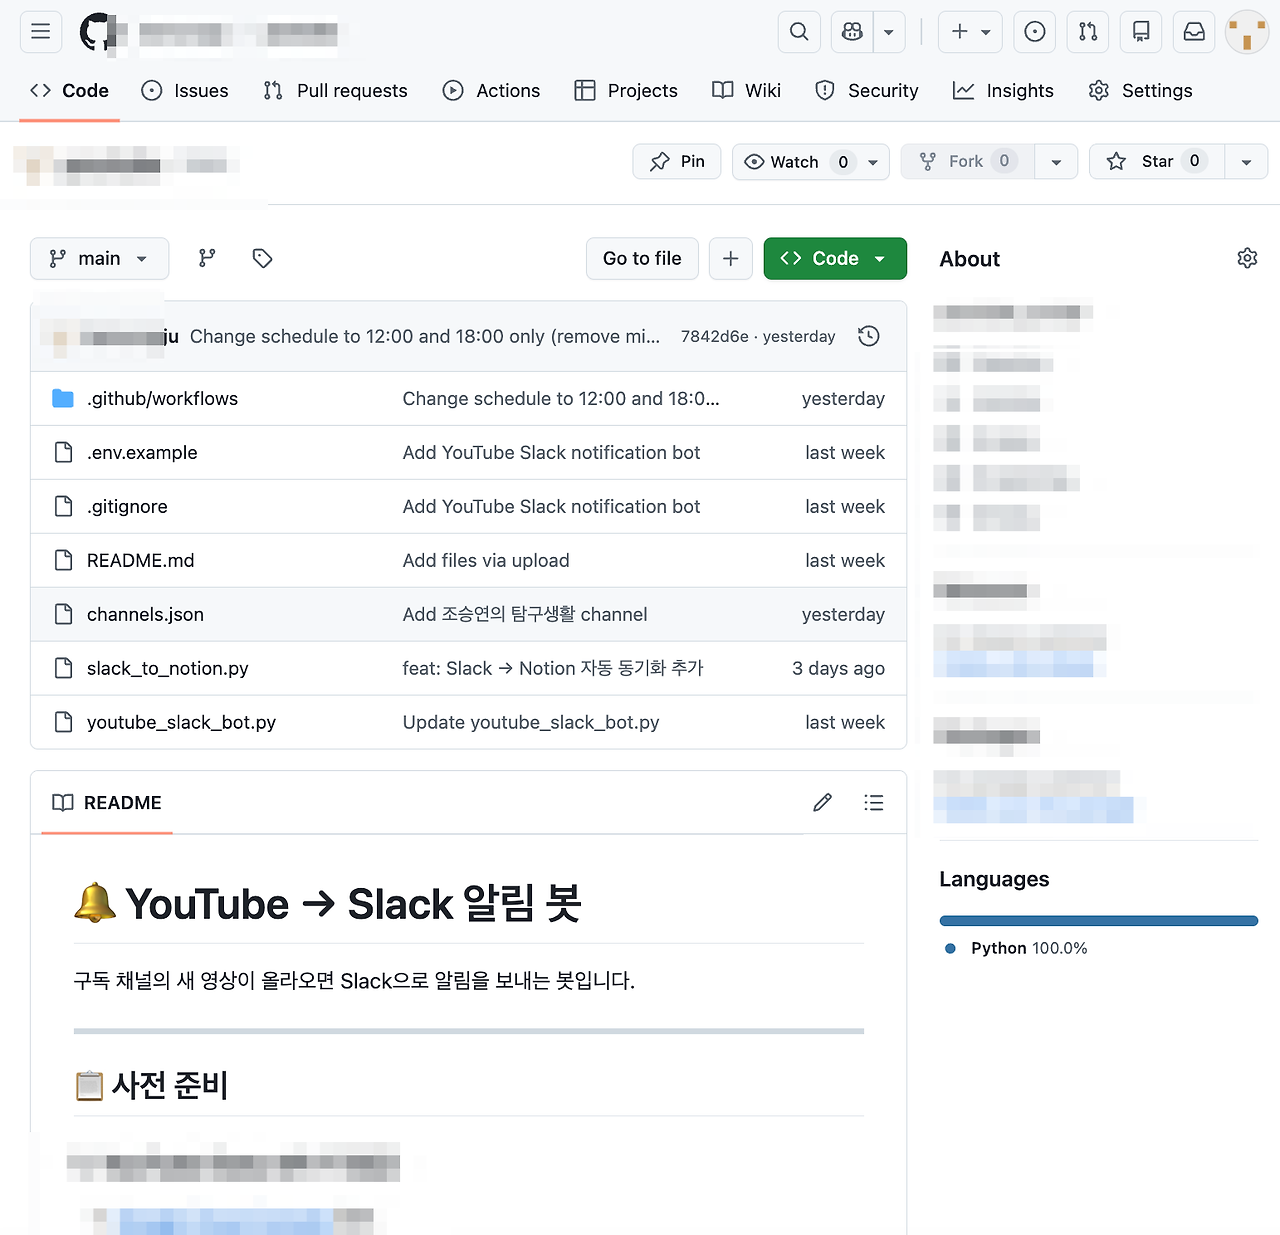Show the README outline list icon
1280x1235 pixels.
[x=874, y=803]
